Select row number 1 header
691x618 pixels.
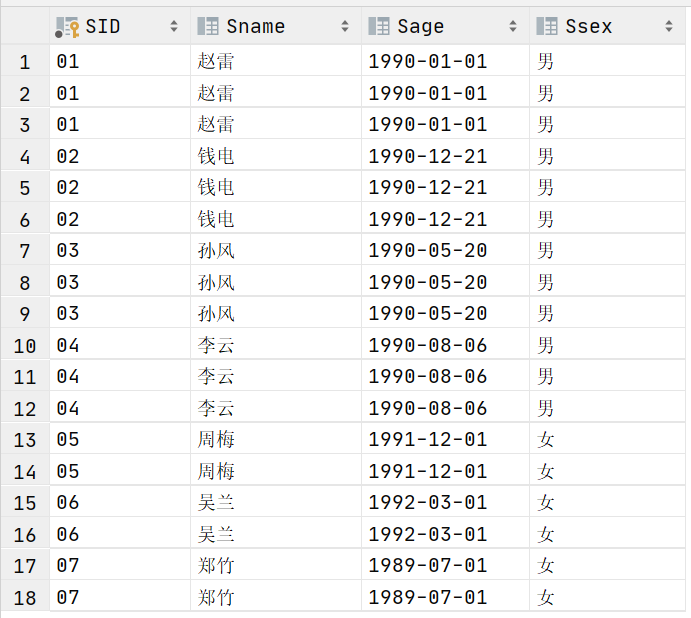point(25,61)
